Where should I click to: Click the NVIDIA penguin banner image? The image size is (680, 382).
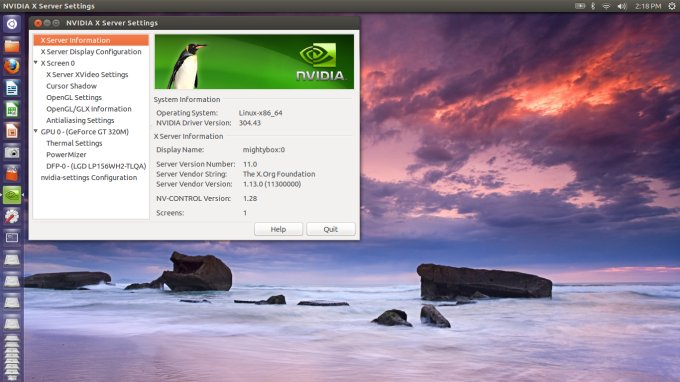pyautogui.click(x=254, y=62)
